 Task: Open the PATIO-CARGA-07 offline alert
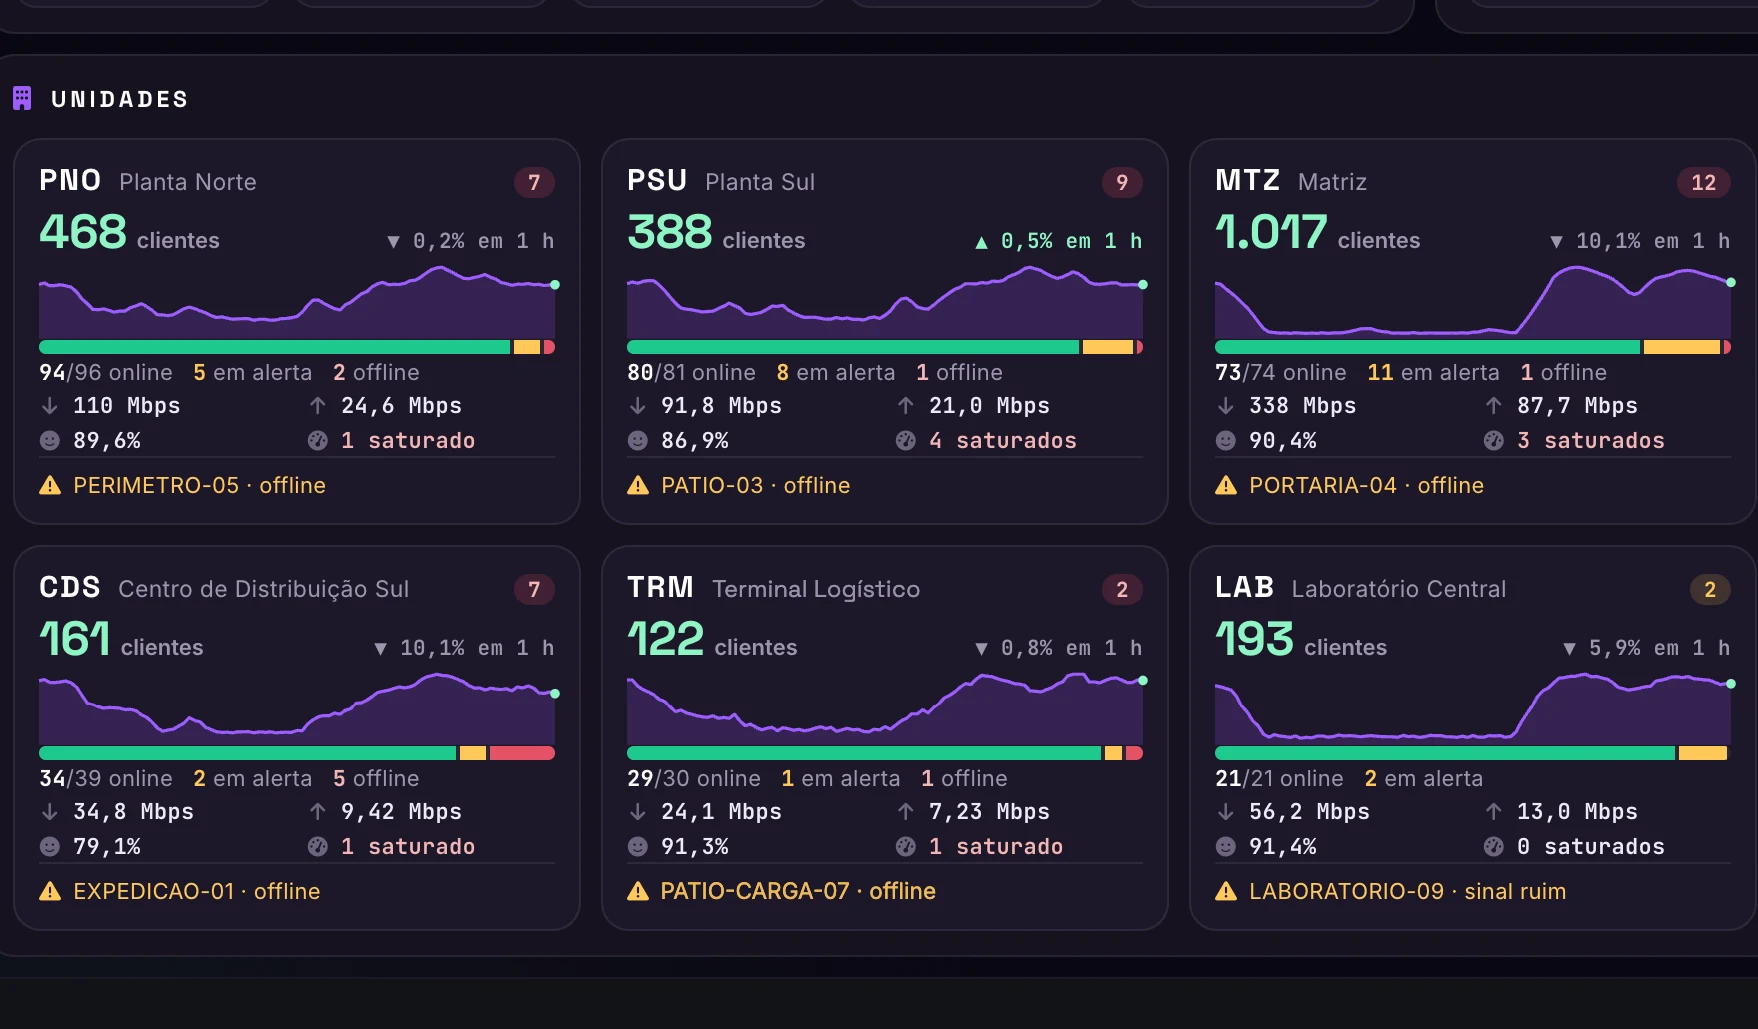pyautogui.click(x=798, y=891)
